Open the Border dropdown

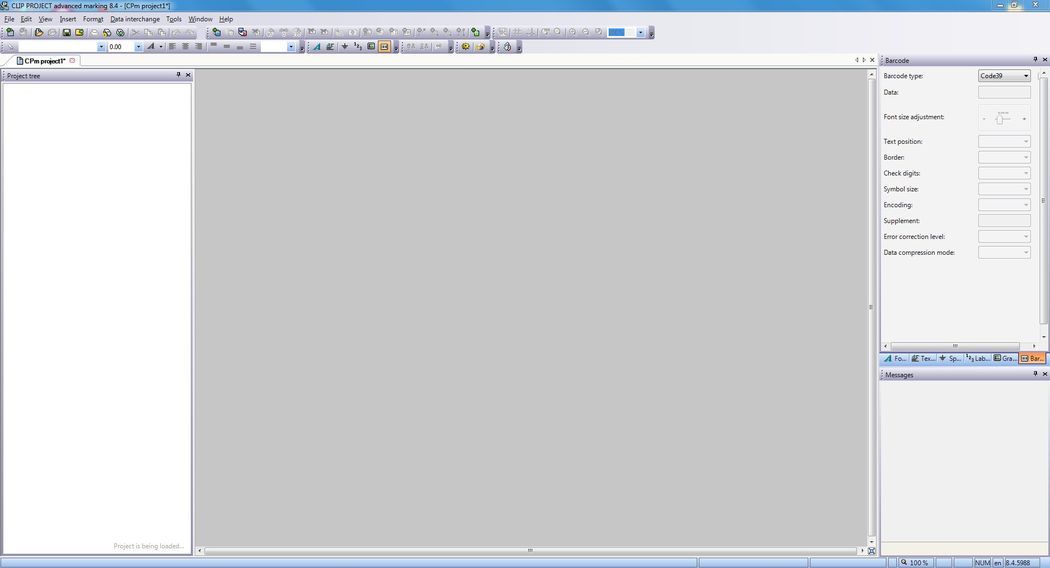coord(1004,157)
